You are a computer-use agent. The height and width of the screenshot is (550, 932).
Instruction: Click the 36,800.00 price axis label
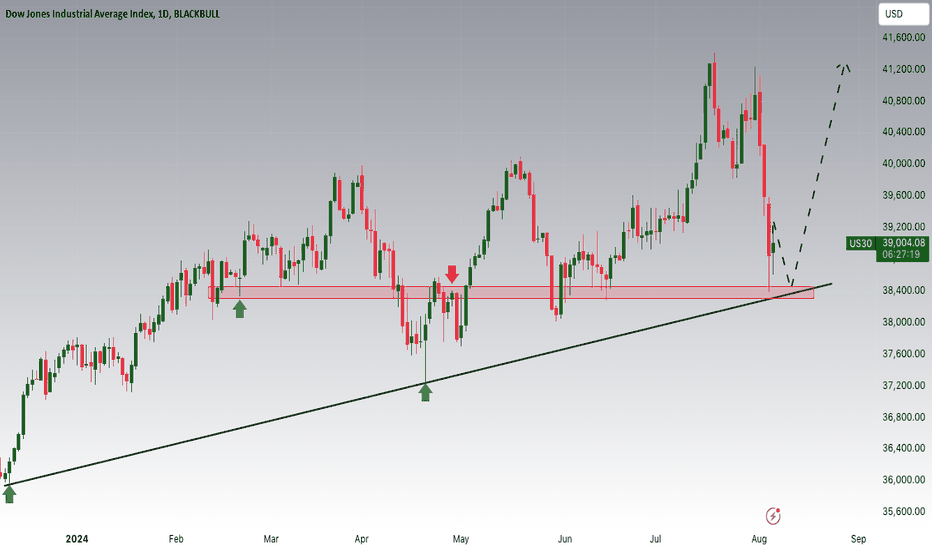click(x=903, y=417)
